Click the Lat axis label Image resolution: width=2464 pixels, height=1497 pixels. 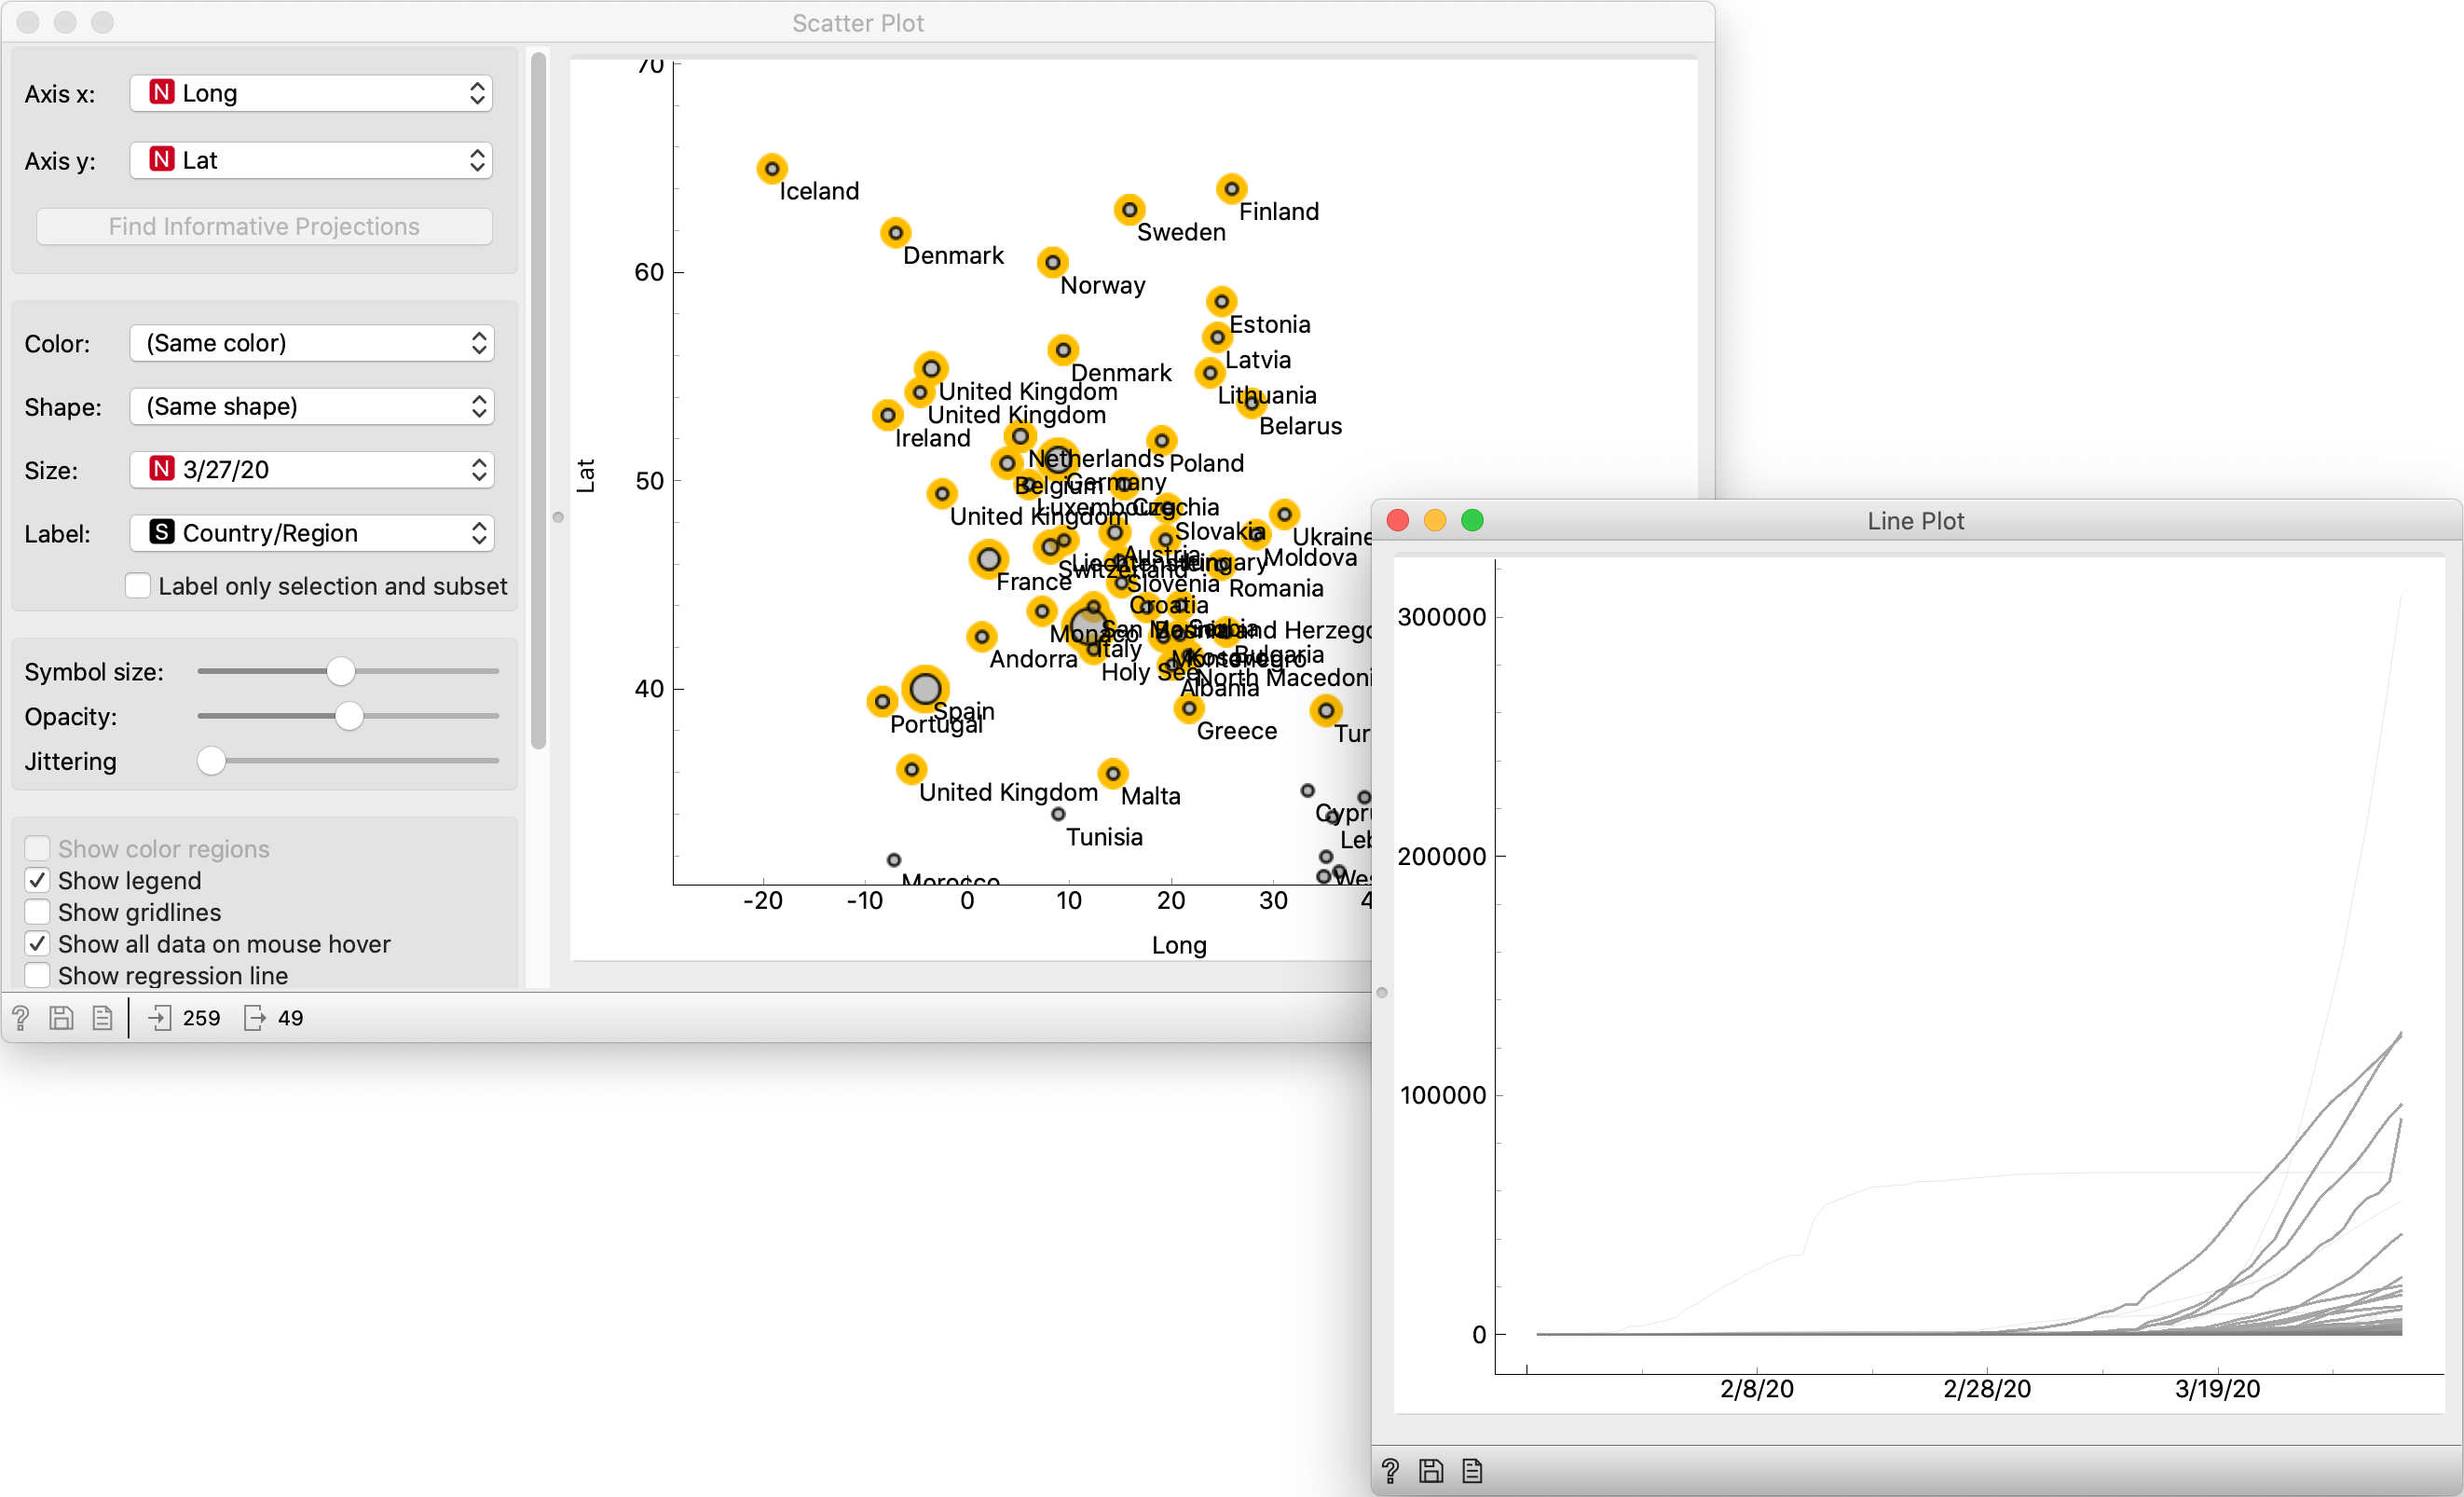(585, 476)
